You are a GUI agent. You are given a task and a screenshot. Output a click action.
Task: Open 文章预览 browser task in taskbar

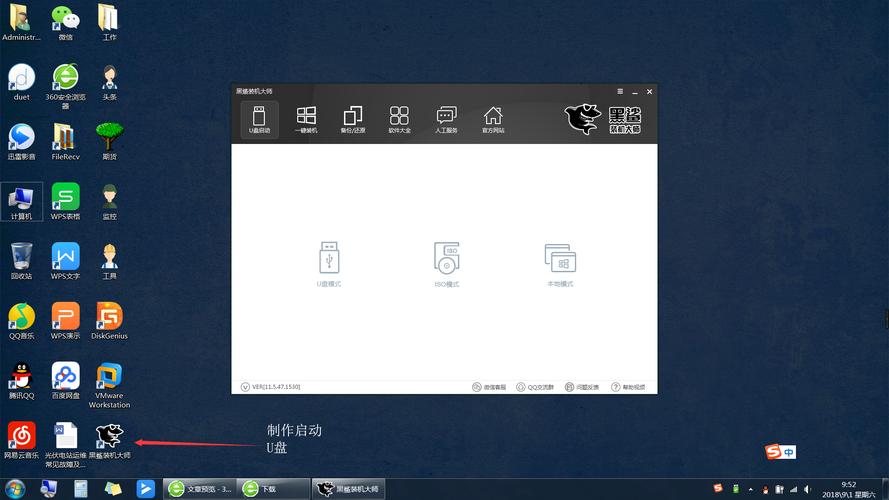(200, 489)
